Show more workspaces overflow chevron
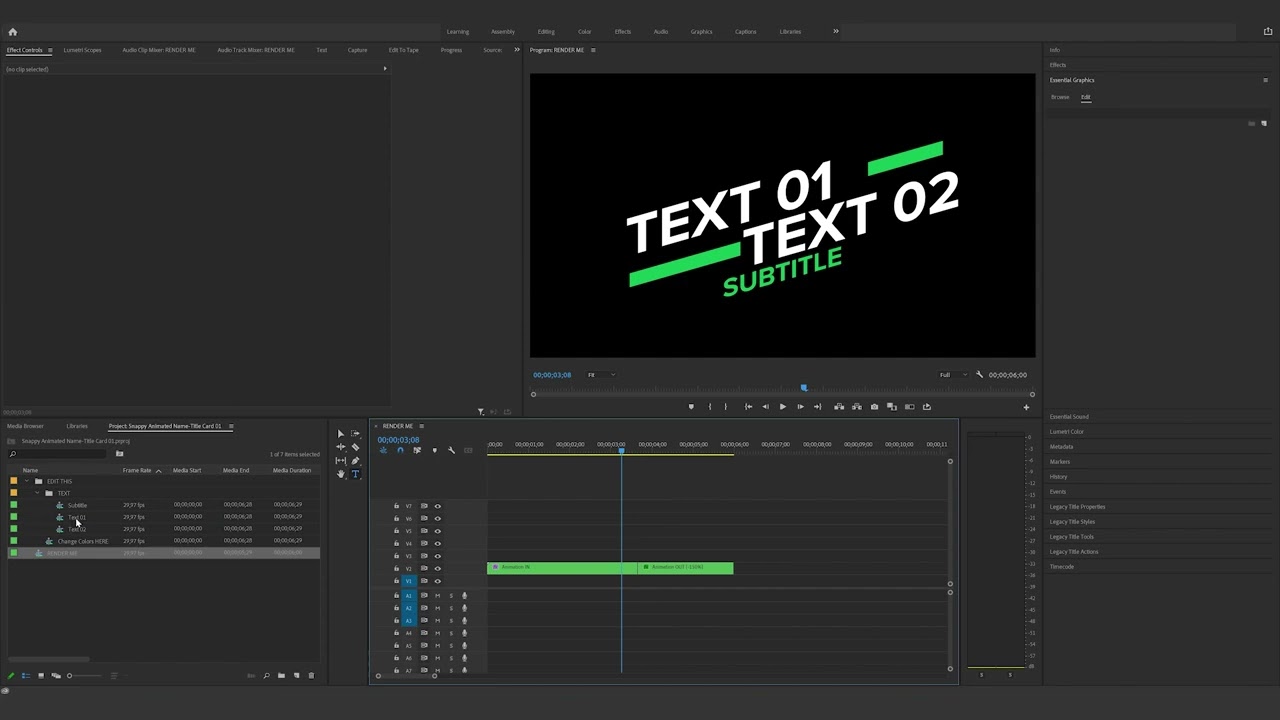The width and height of the screenshot is (1280, 720). pyautogui.click(x=836, y=31)
